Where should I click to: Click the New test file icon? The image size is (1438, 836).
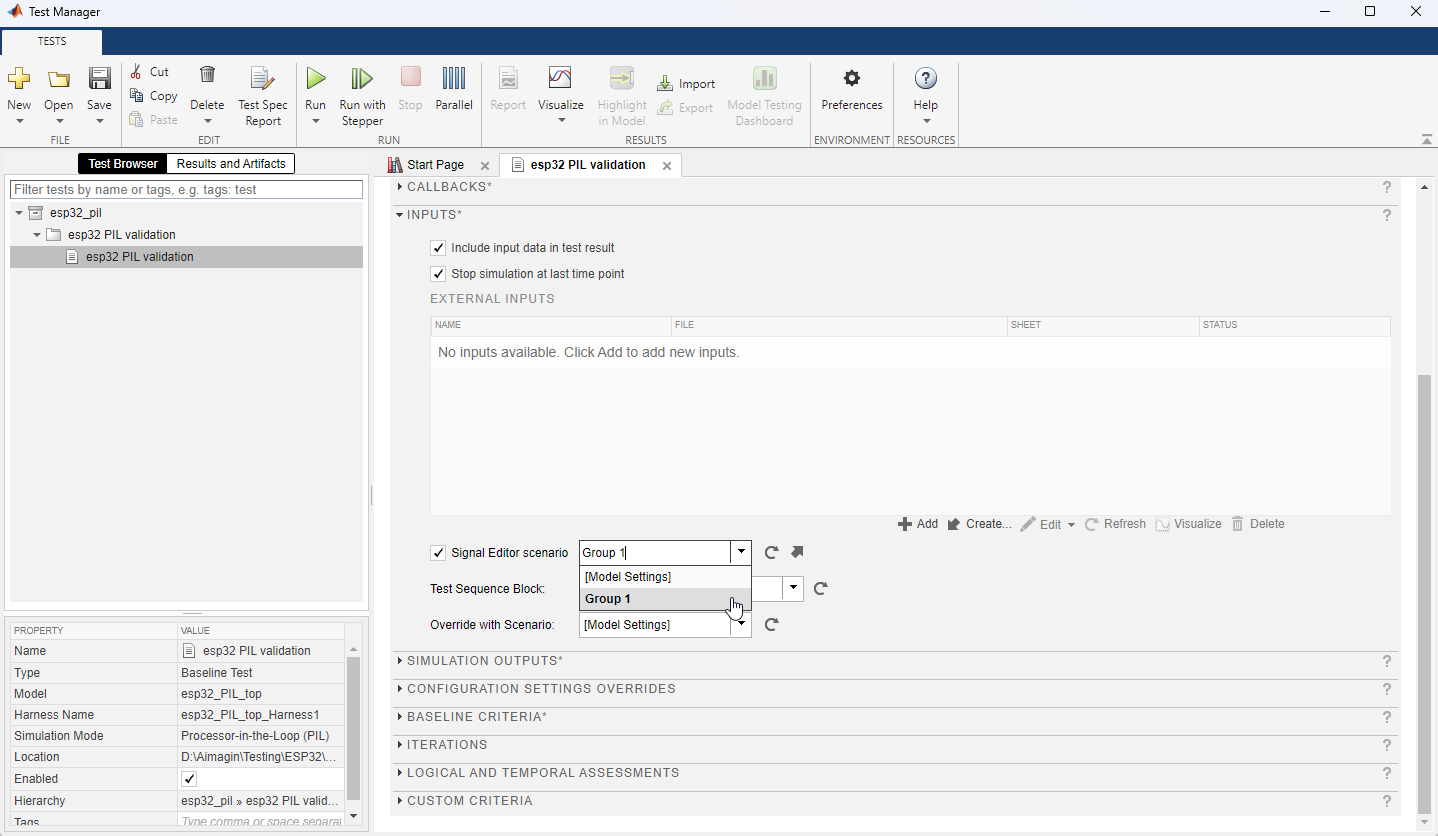click(x=19, y=79)
